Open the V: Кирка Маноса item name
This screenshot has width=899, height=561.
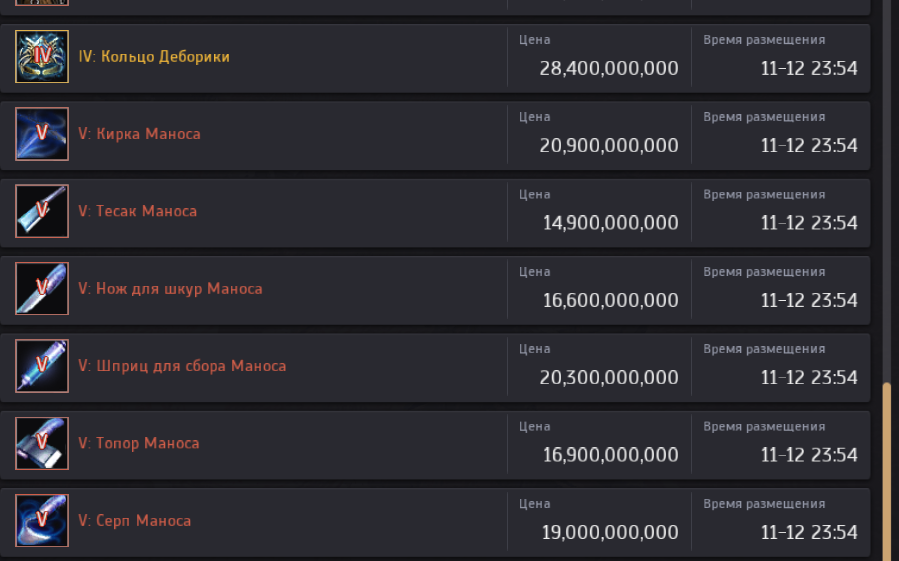pyautogui.click(x=139, y=134)
